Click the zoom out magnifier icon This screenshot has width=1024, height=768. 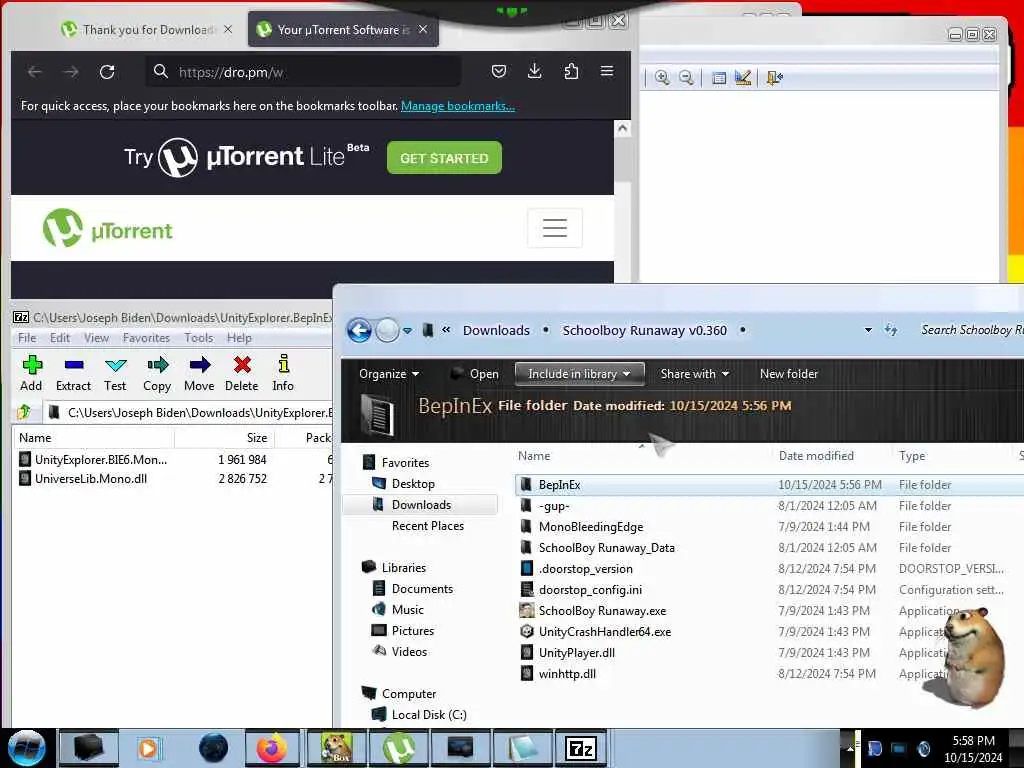(x=686, y=78)
